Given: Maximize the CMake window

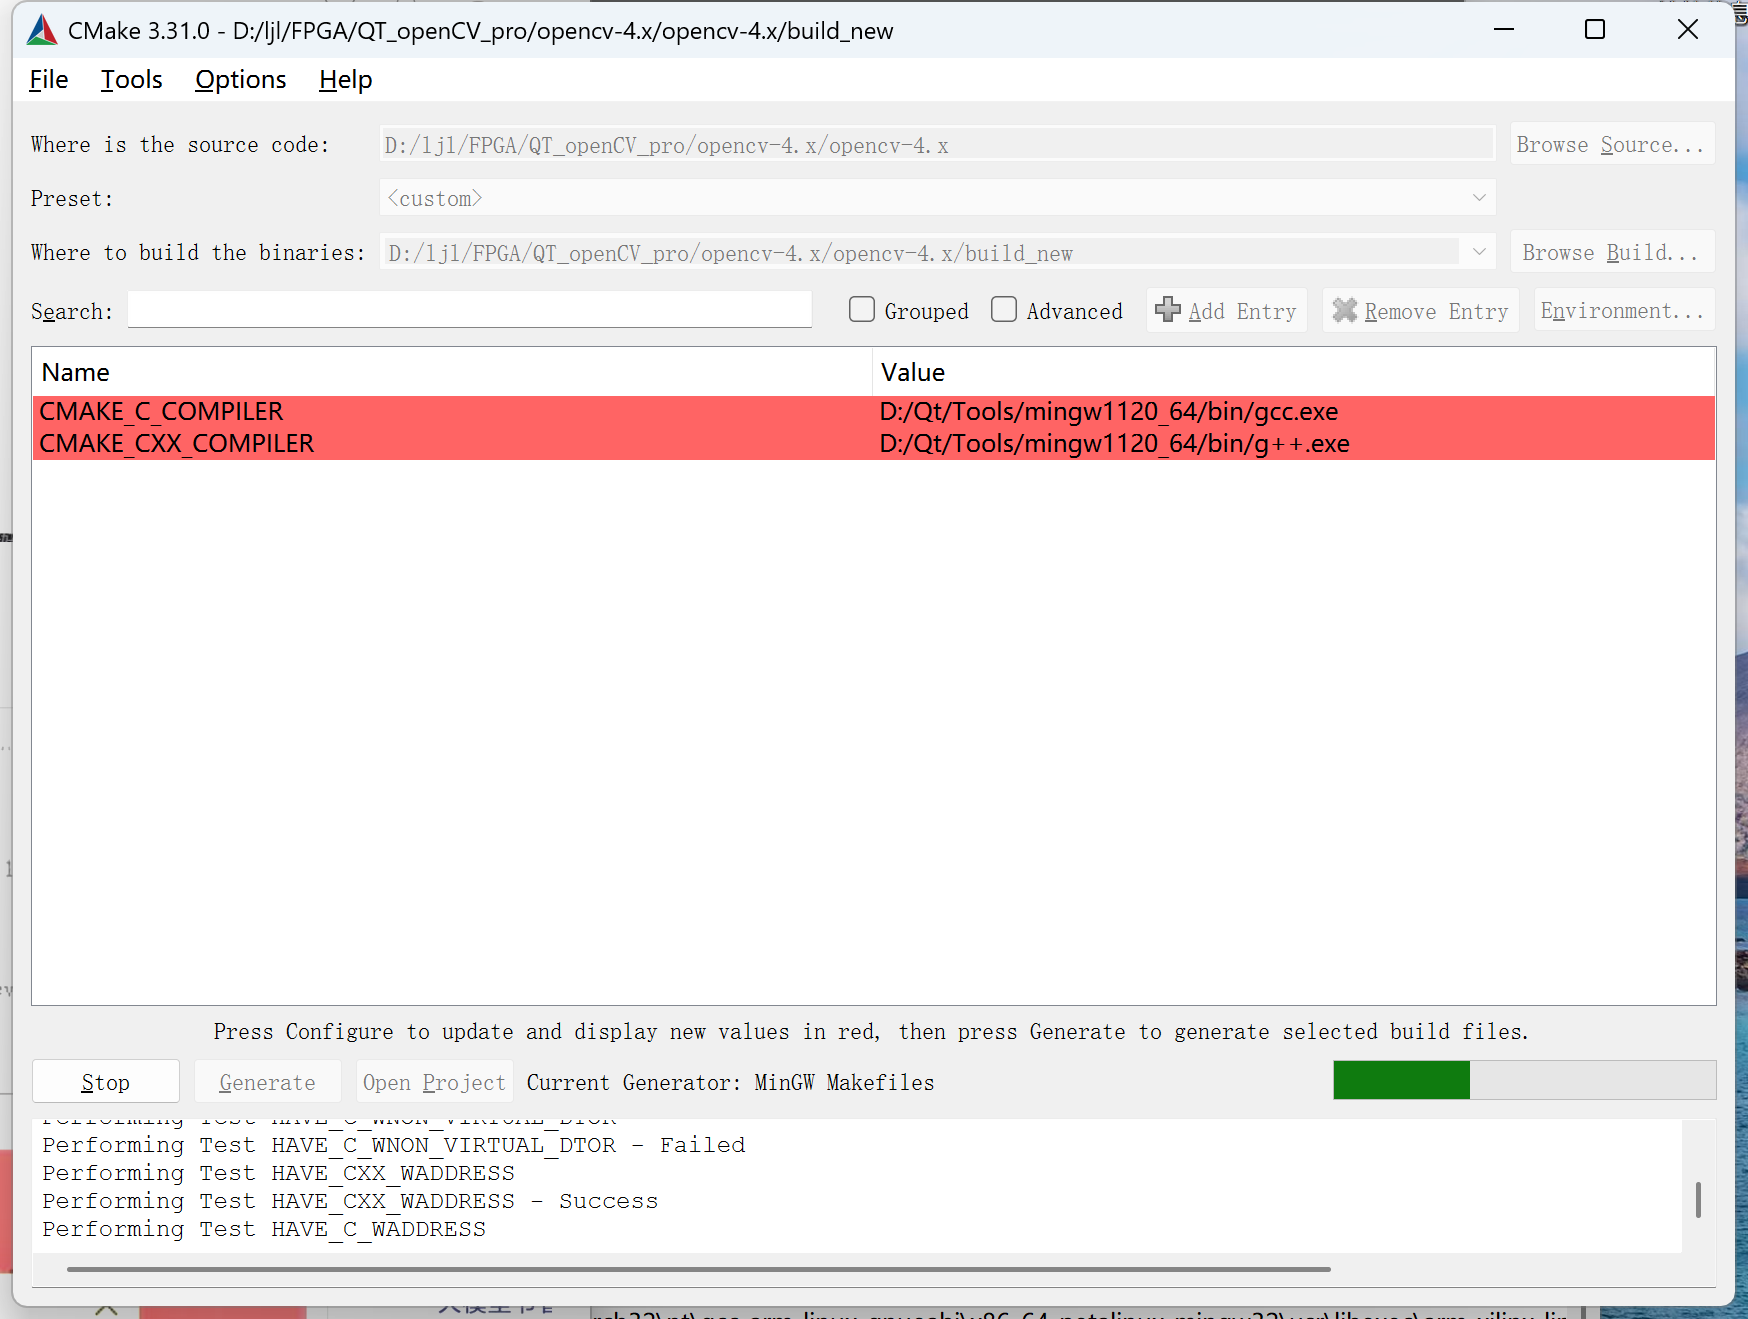Looking at the screenshot, I should point(1595,30).
